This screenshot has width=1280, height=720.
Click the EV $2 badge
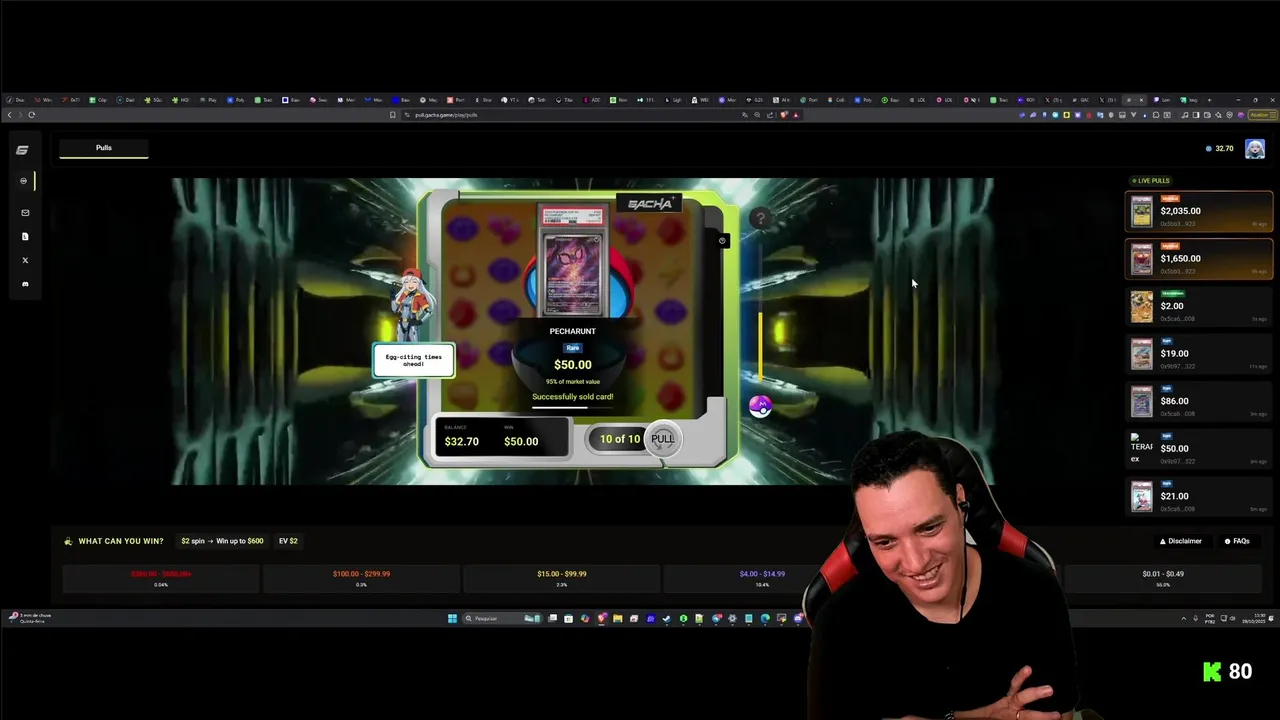click(x=288, y=541)
